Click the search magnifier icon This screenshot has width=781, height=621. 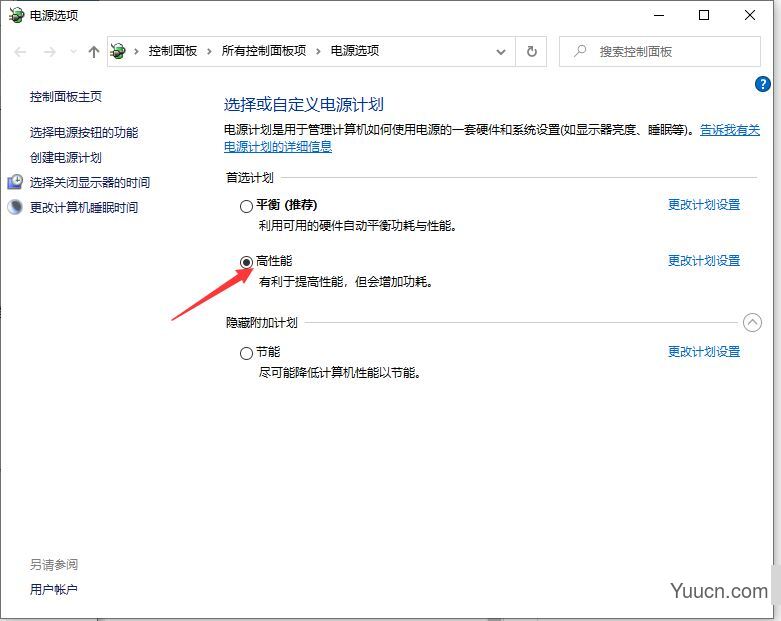(580, 51)
